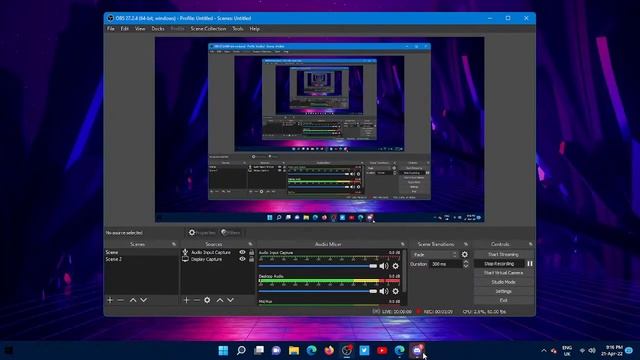Image resolution: width=640 pixels, height=360 pixels.
Task: Switch to OBS Studio on the taskbar
Action: 347,350
